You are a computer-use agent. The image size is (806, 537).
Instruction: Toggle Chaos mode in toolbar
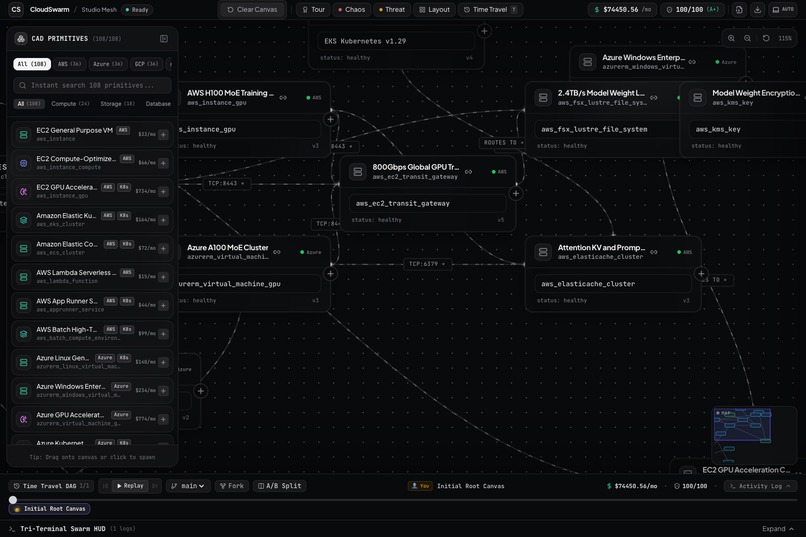click(351, 10)
